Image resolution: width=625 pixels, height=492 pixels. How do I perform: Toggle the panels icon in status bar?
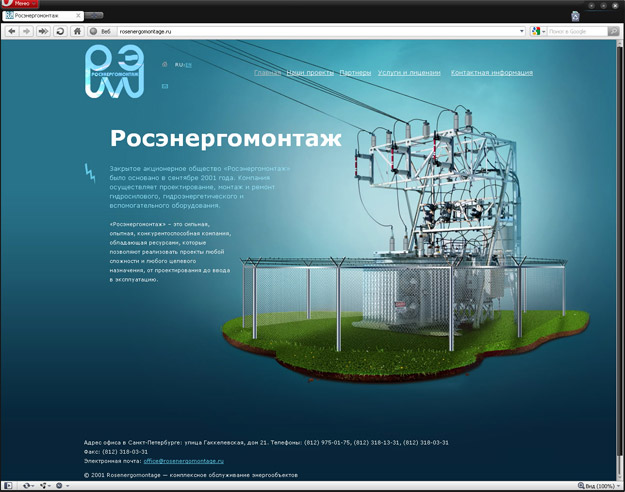(8, 486)
